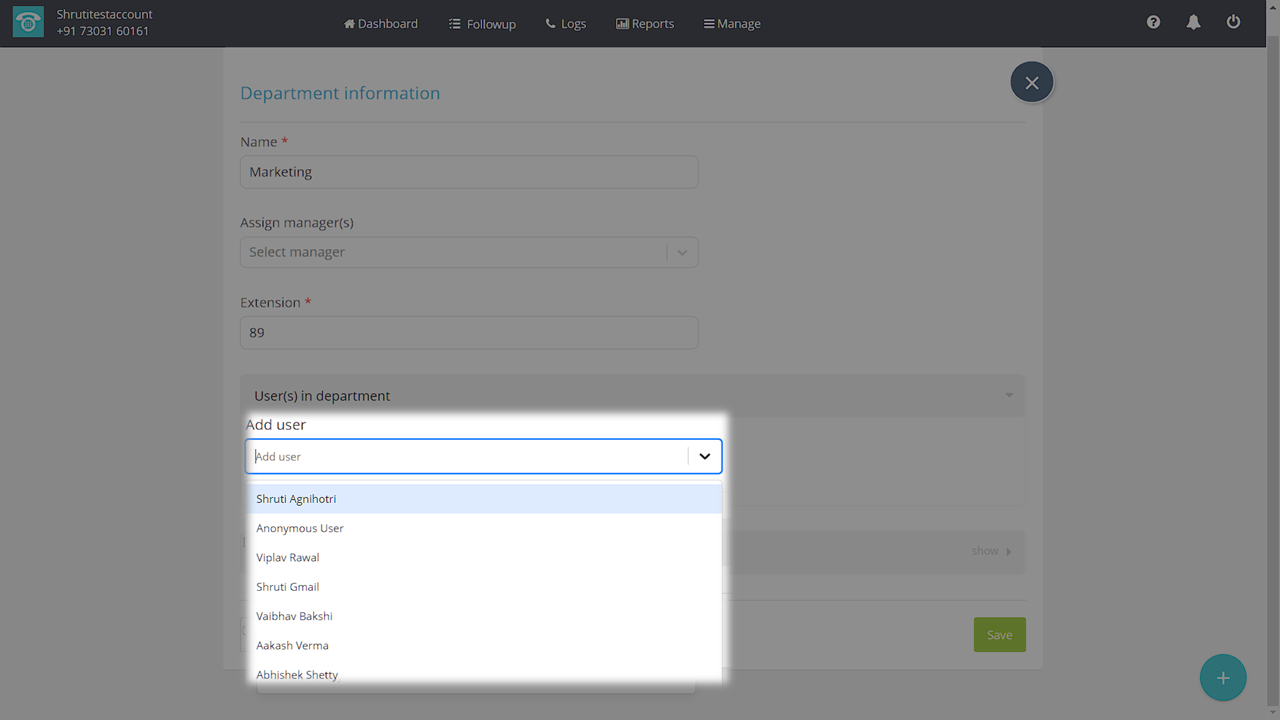Open the Logs menu item
The width and height of the screenshot is (1280, 720).
click(566, 23)
